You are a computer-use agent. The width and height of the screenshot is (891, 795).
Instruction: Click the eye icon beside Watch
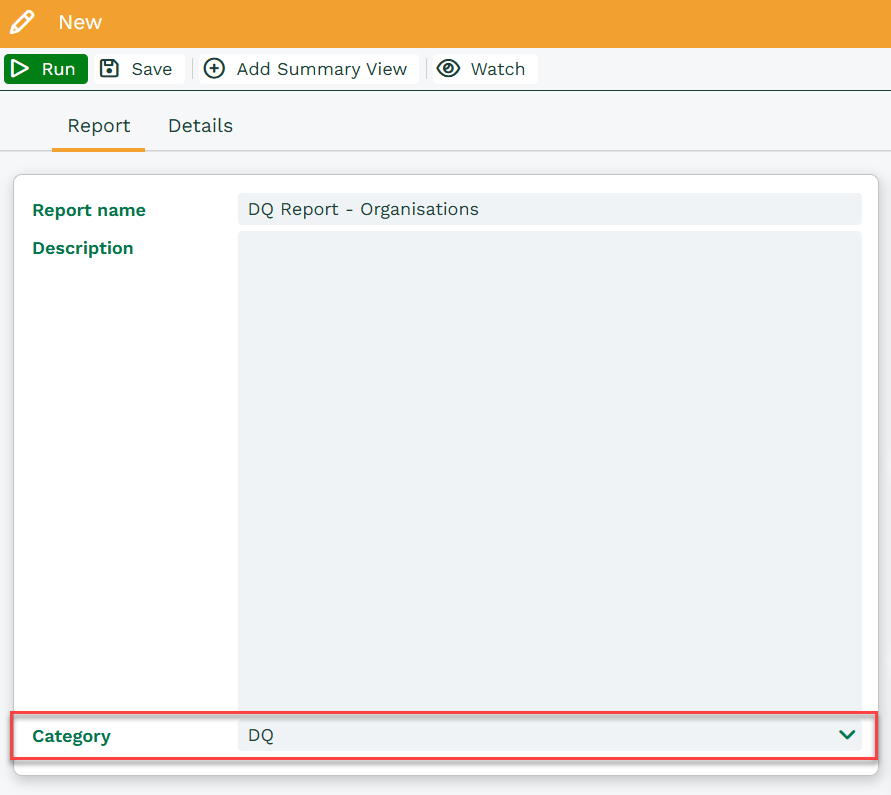click(449, 69)
